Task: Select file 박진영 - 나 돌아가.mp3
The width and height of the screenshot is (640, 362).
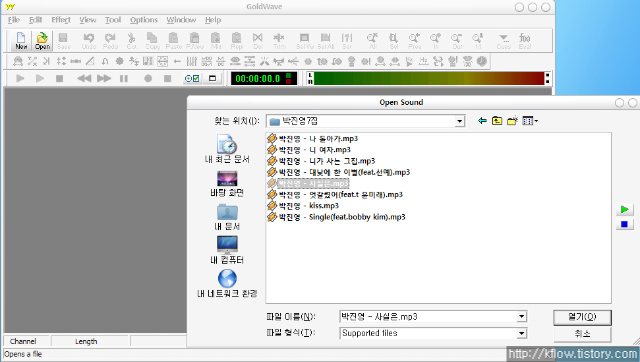Action: (x=313, y=139)
